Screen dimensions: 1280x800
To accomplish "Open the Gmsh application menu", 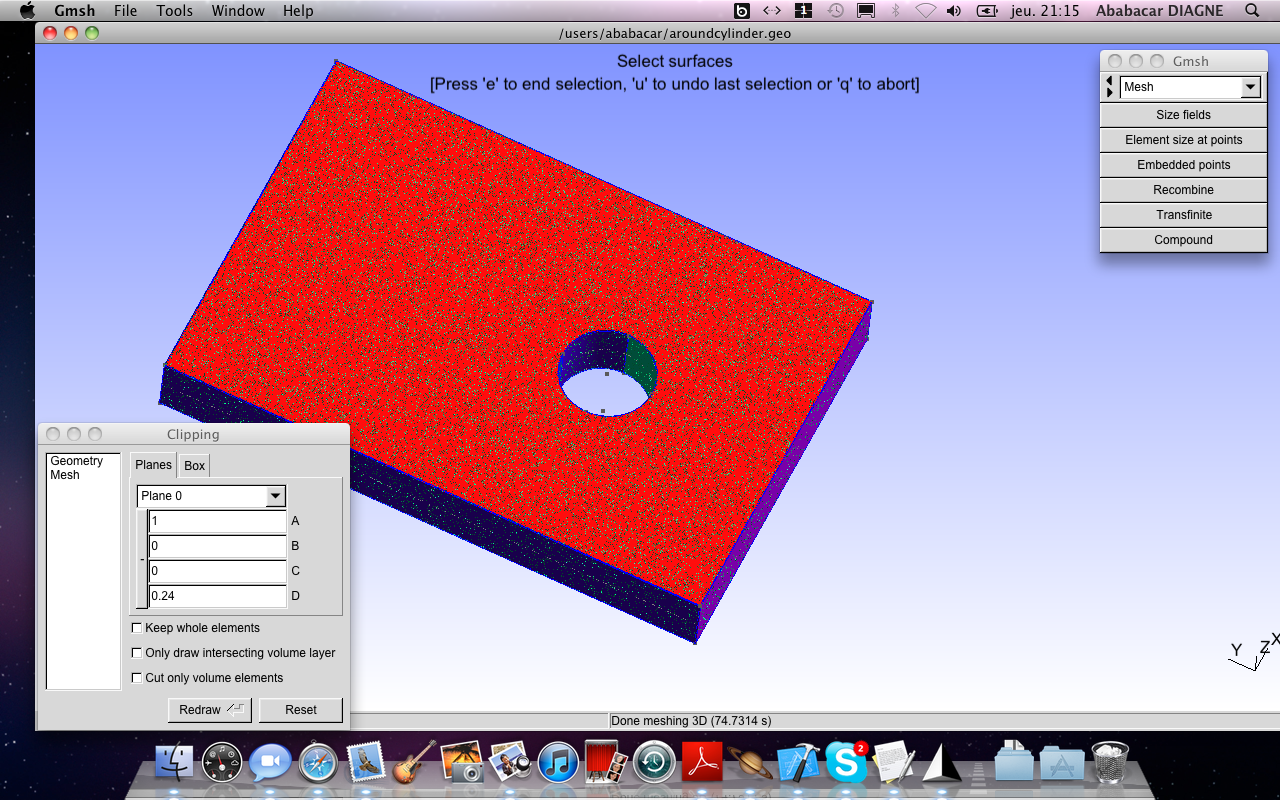I will point(75,10).
